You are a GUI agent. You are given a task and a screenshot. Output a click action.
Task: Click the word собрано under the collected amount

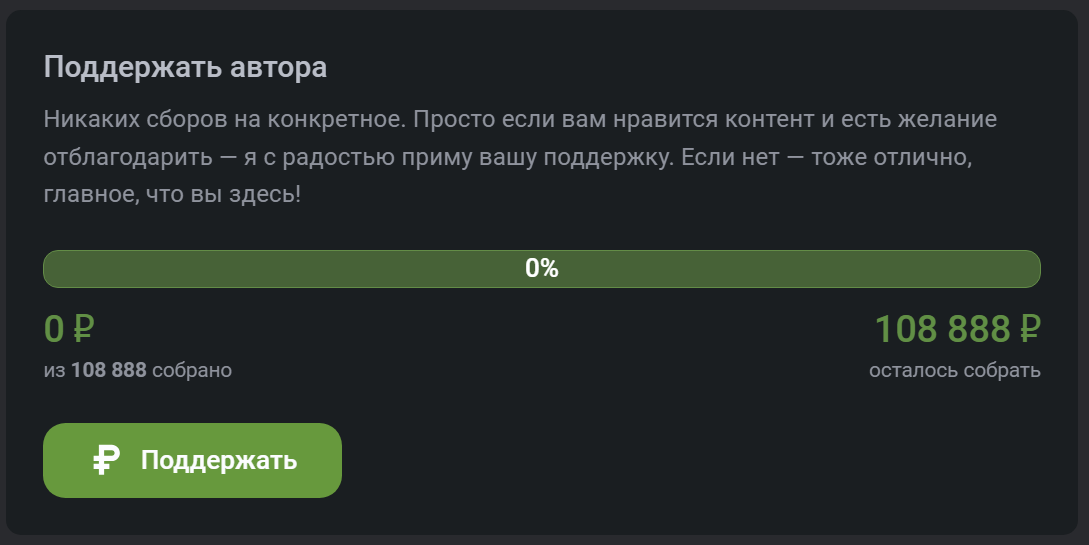(x=192, y=371)
